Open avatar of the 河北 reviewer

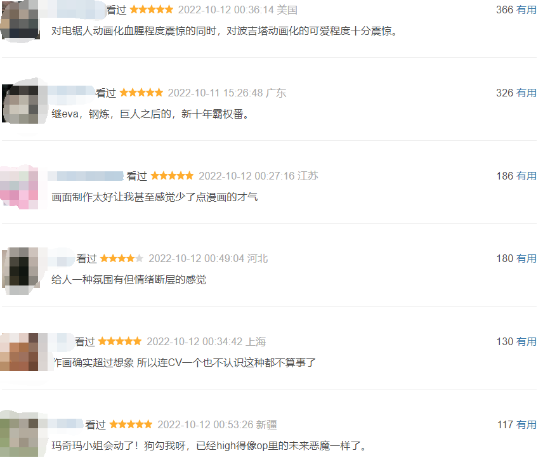click(20, 270)
